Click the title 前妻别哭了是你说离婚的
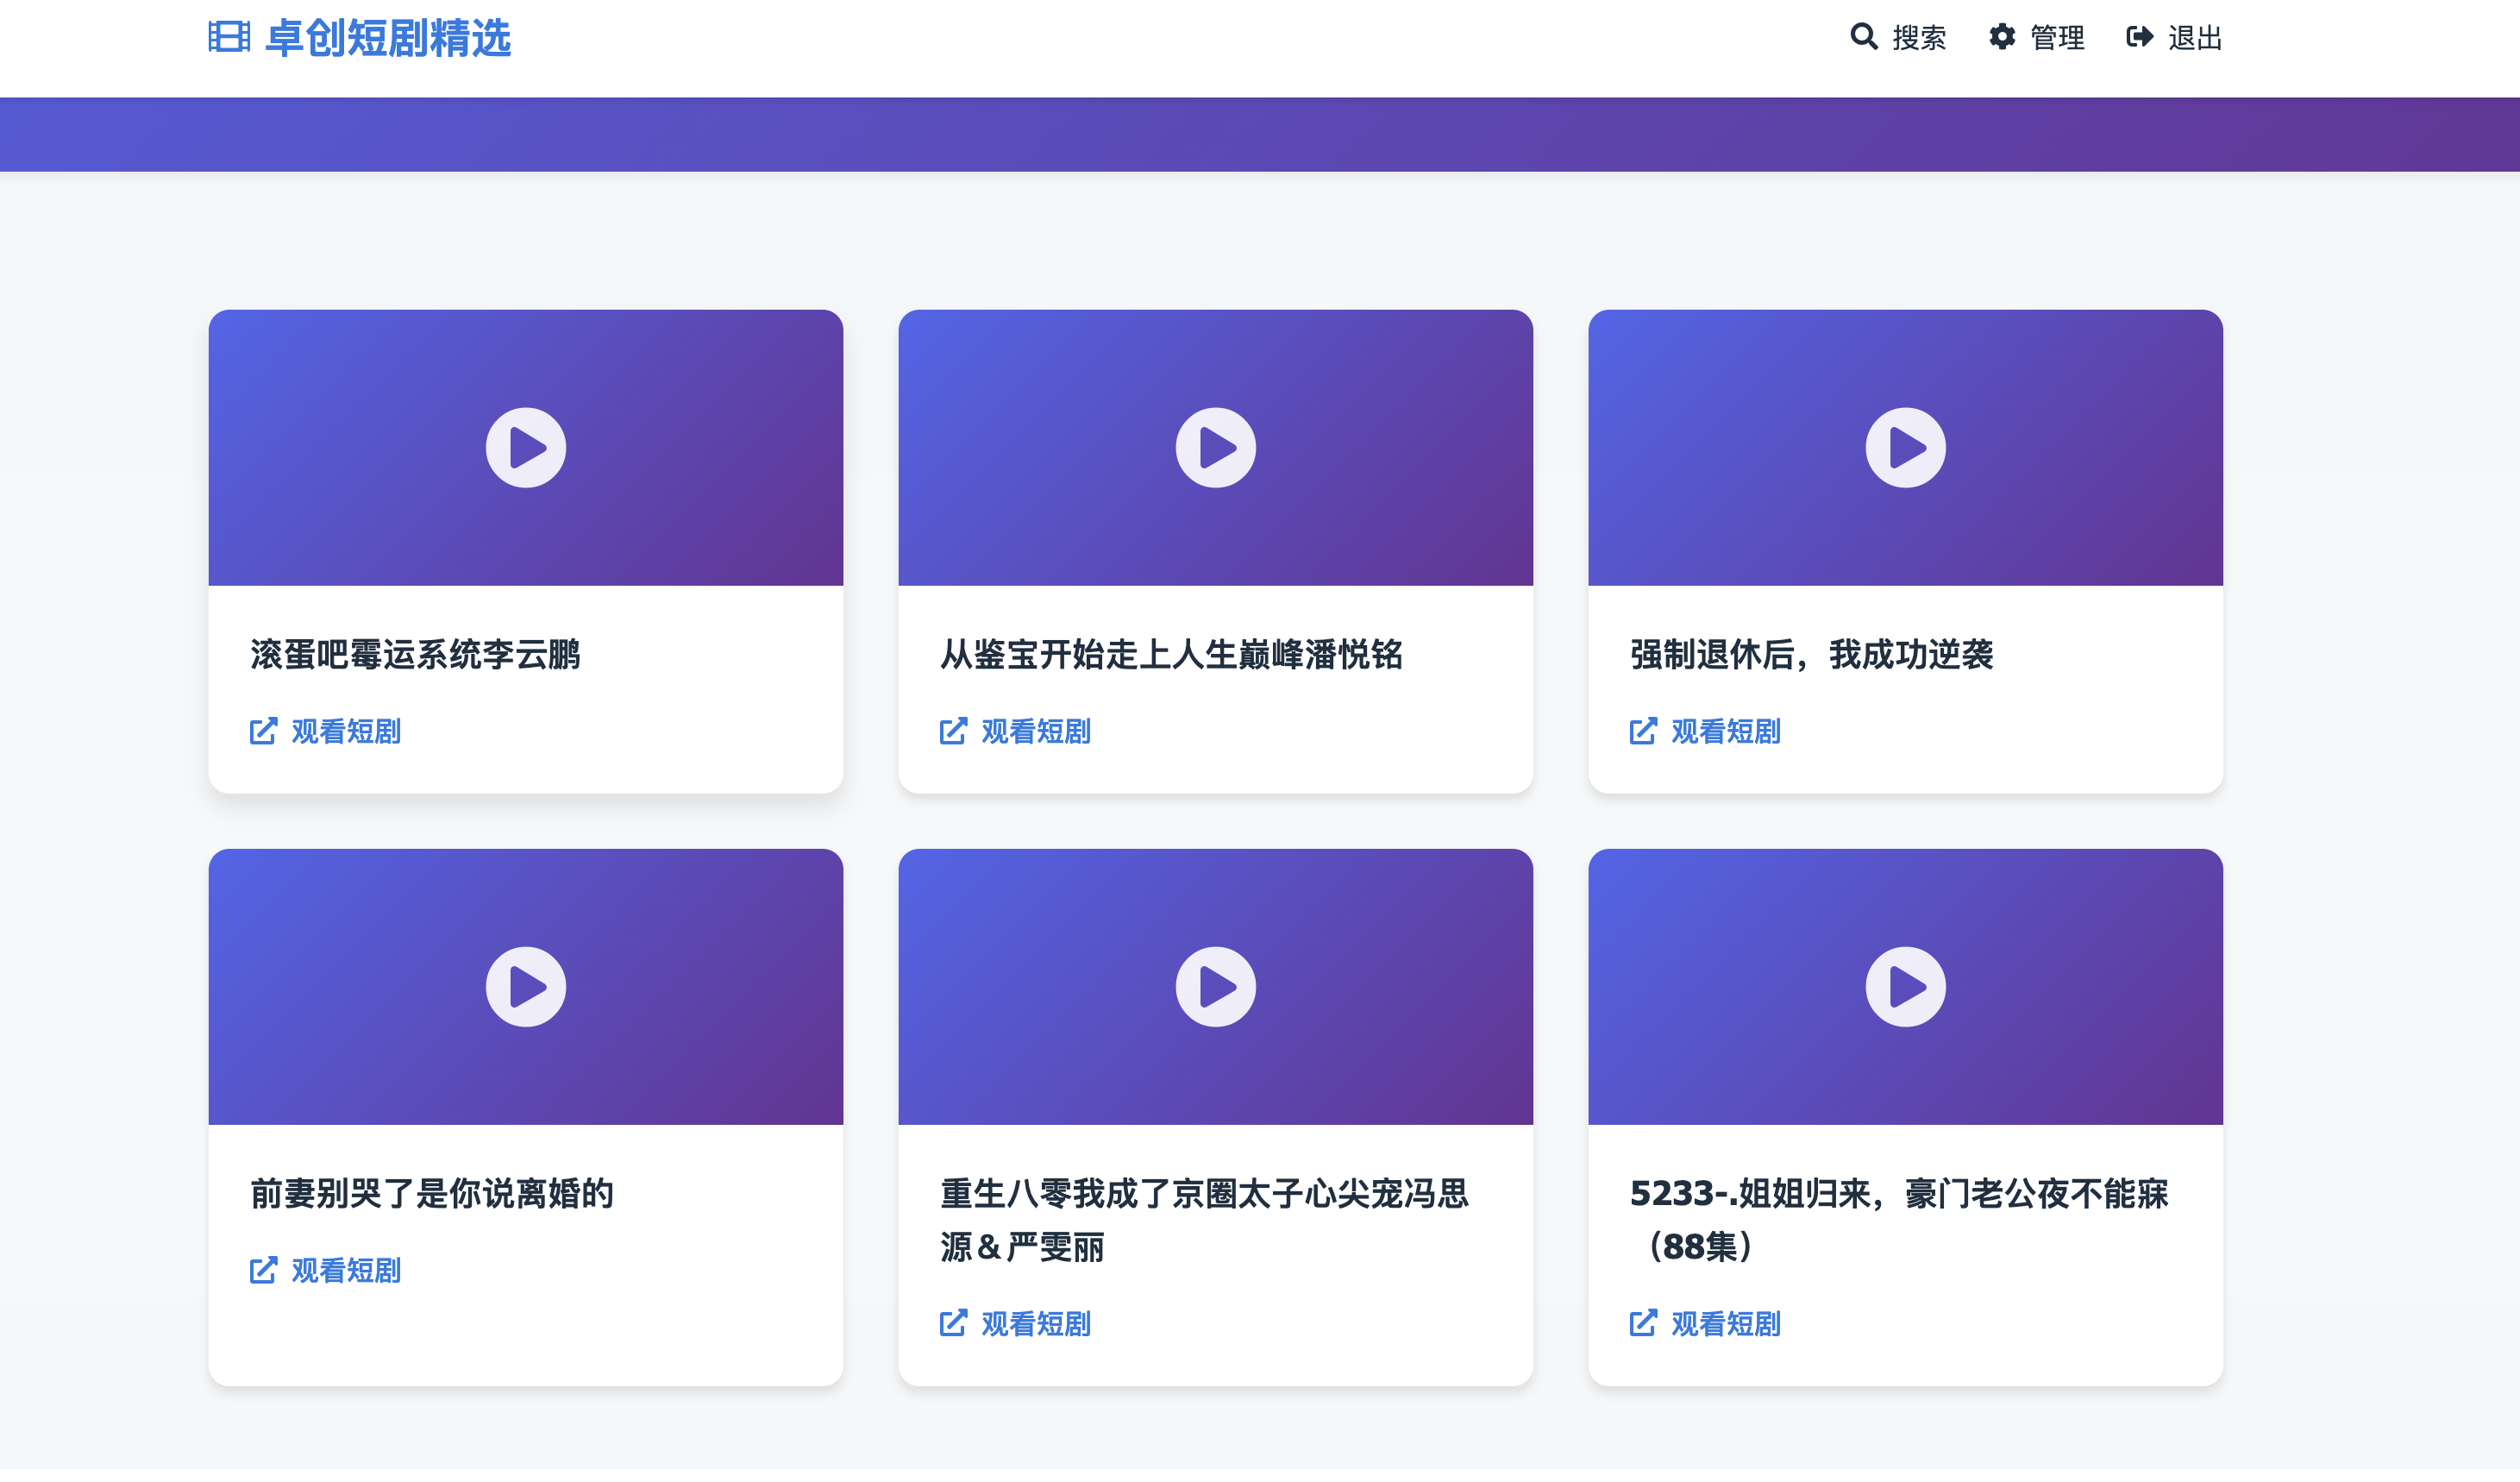The image size is (2520, 1482). click(431, 1194)
